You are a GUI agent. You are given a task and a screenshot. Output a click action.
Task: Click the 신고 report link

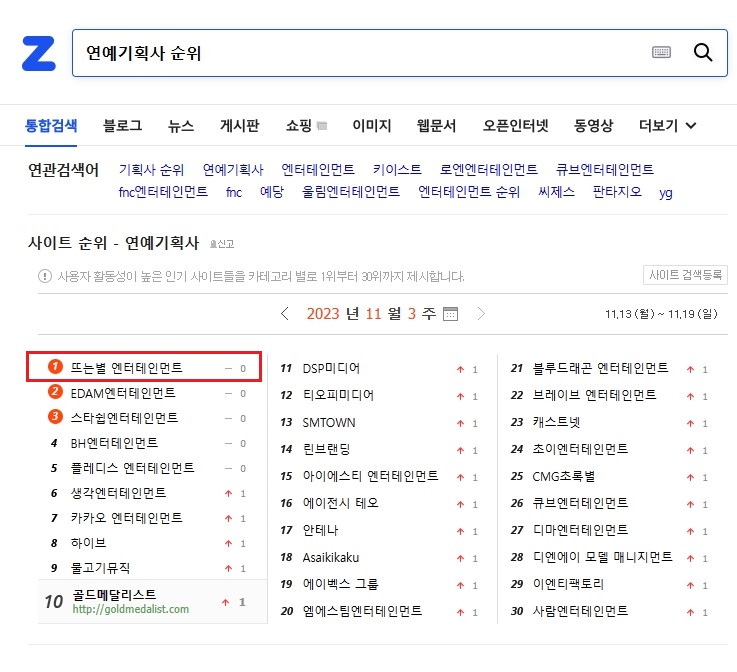point(222,244)
